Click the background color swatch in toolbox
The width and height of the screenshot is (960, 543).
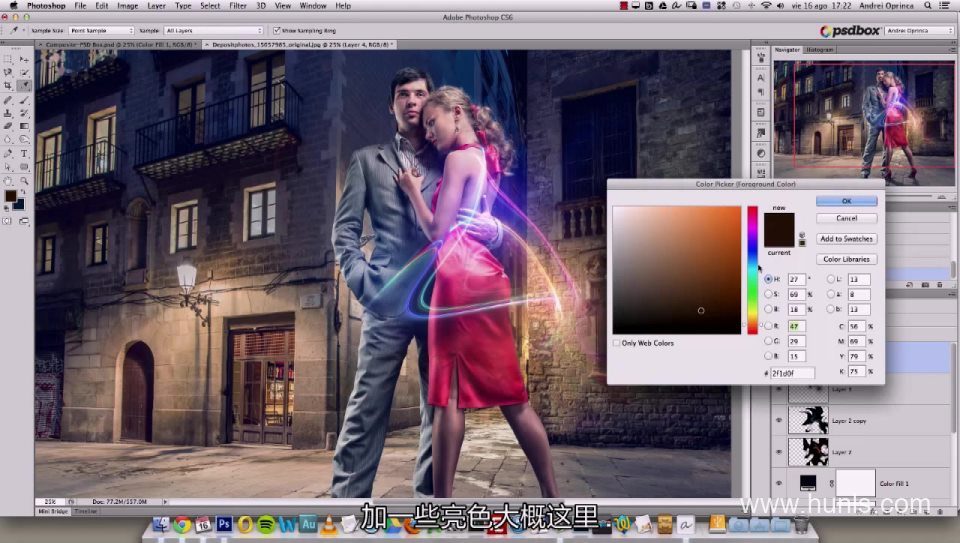pyautogui.click(x=19, y=204)
